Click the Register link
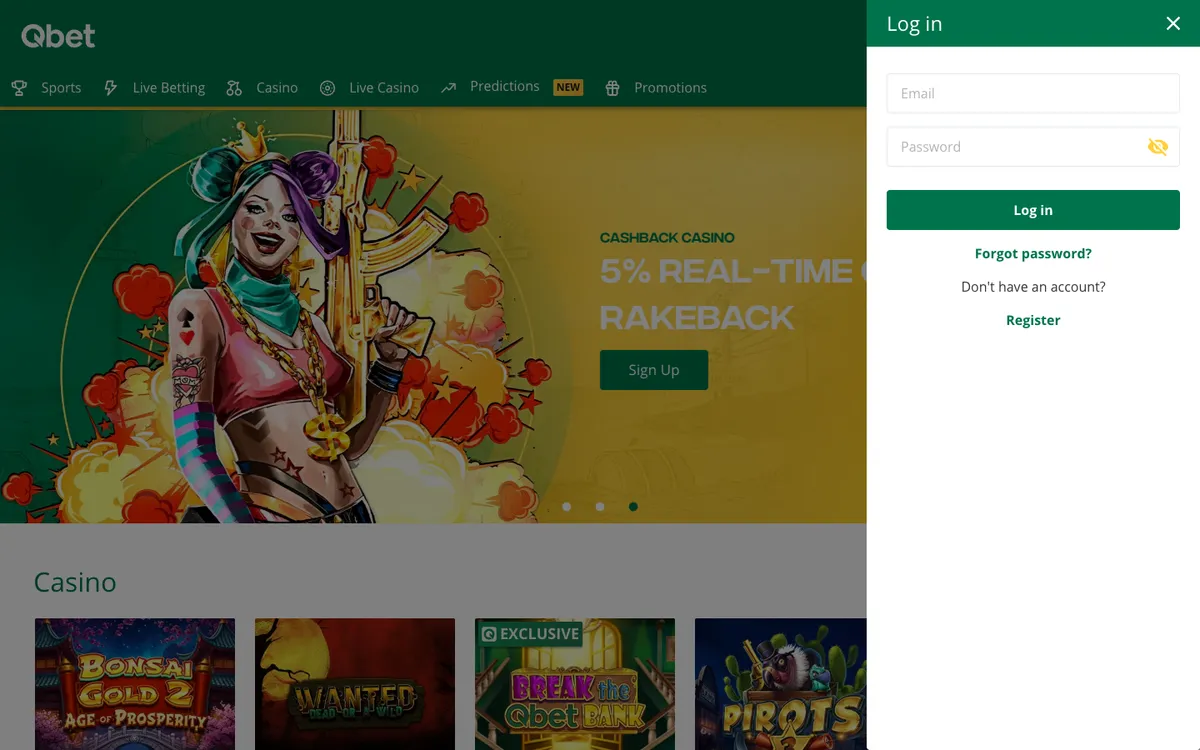 click(1033, 320)
